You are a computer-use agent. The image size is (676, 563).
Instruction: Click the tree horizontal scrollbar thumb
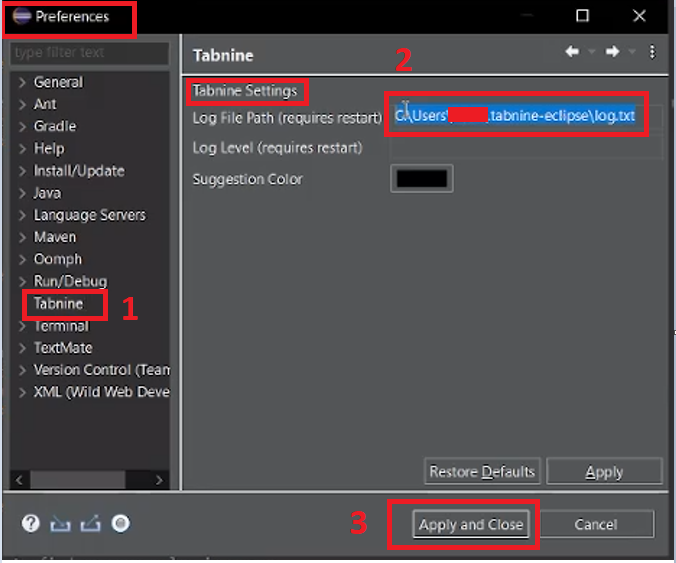(x=77, y=480)
